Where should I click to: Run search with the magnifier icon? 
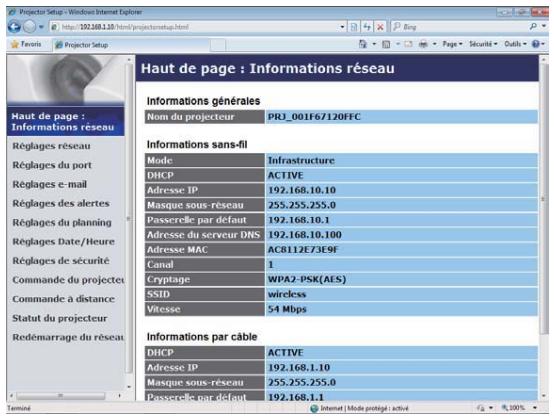[534, 26]
